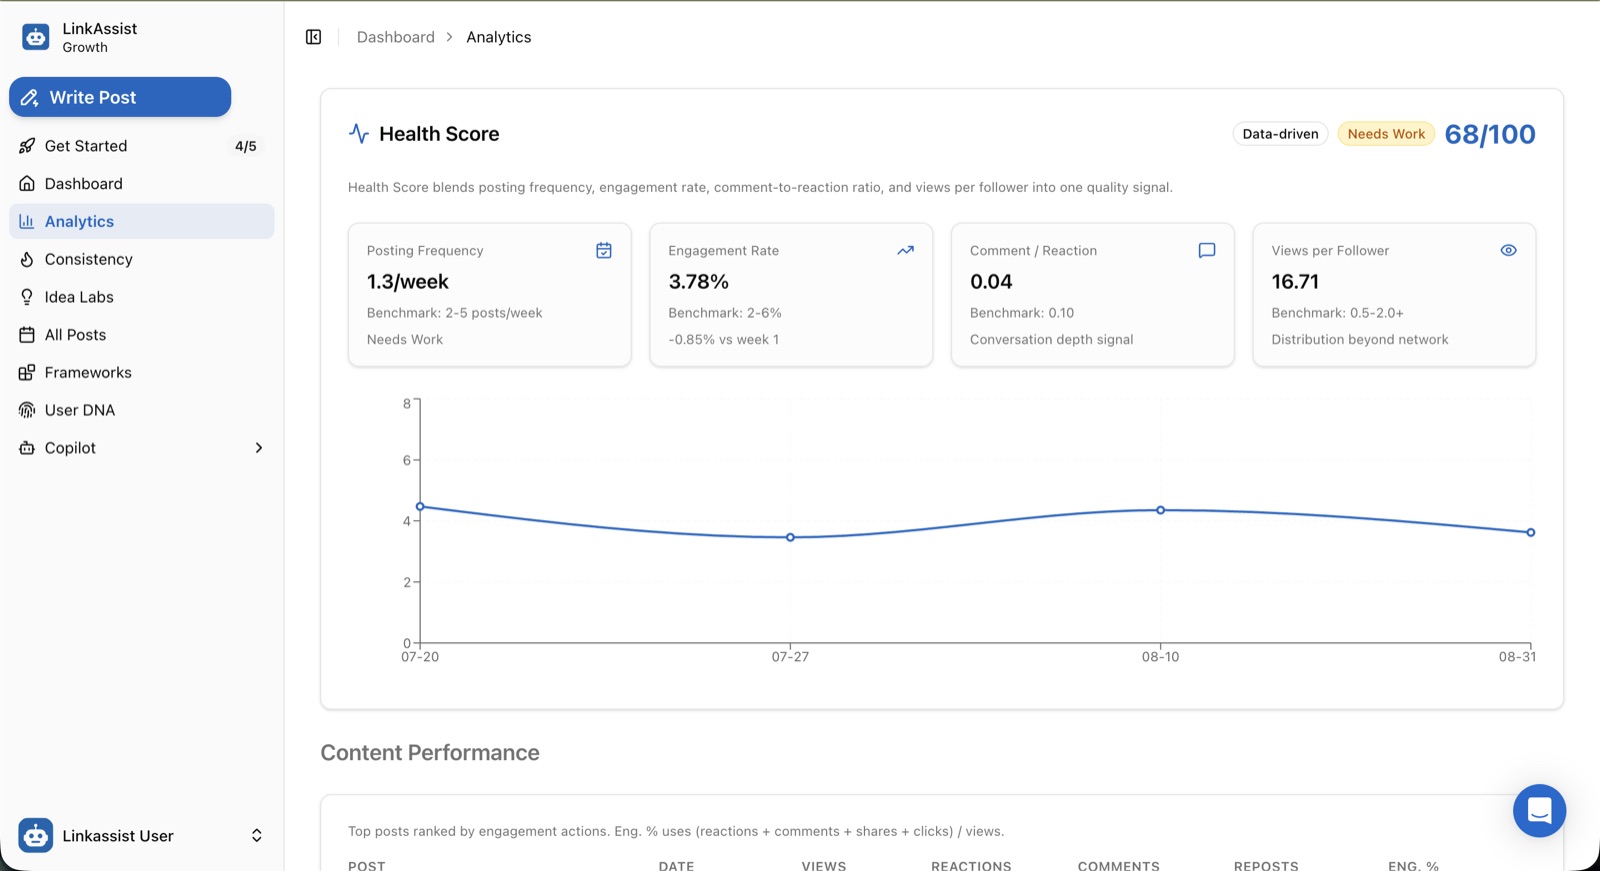
Task: Click the Needs Work badge
Action: pyautogui.click(x=1386, y=134)
